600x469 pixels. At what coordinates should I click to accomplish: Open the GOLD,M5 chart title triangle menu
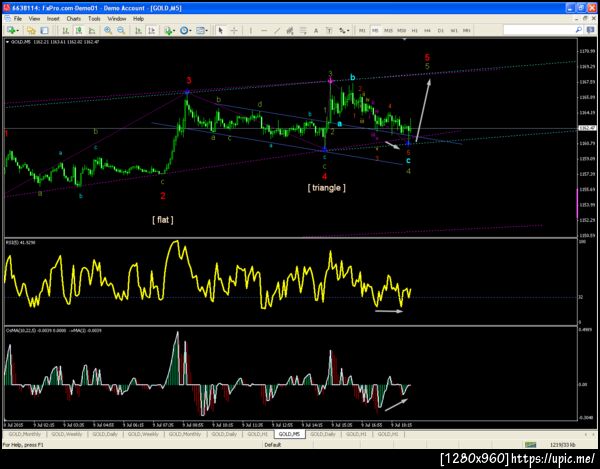pyautogui.click(x=7, y=42)
